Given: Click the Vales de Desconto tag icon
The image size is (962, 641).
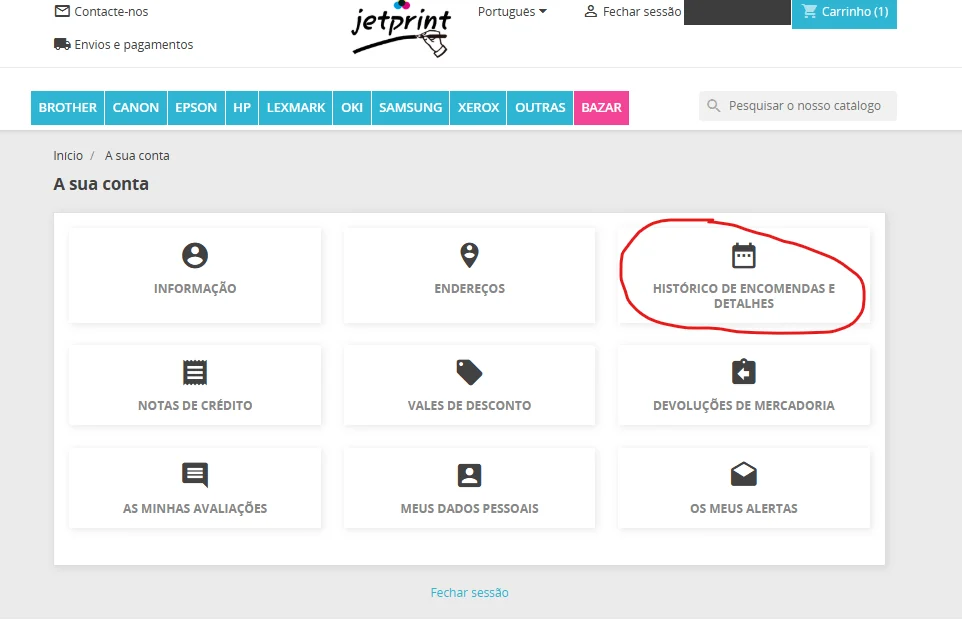Looking at the screenshot, I should pos(469,372).
